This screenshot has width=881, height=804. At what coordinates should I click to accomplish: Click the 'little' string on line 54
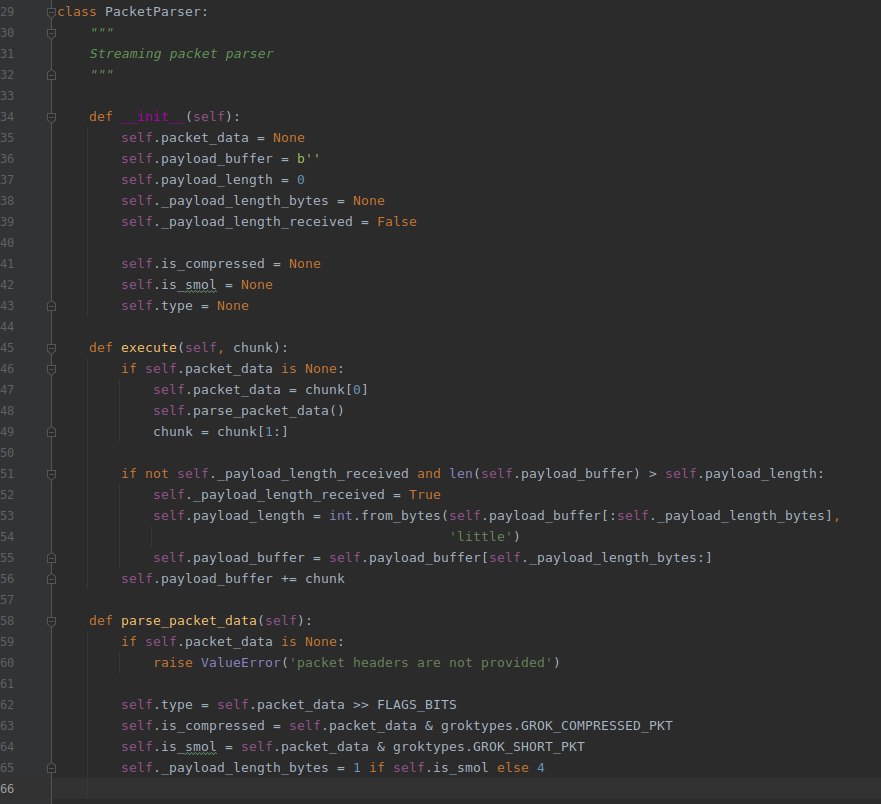[x=481, y=537]
